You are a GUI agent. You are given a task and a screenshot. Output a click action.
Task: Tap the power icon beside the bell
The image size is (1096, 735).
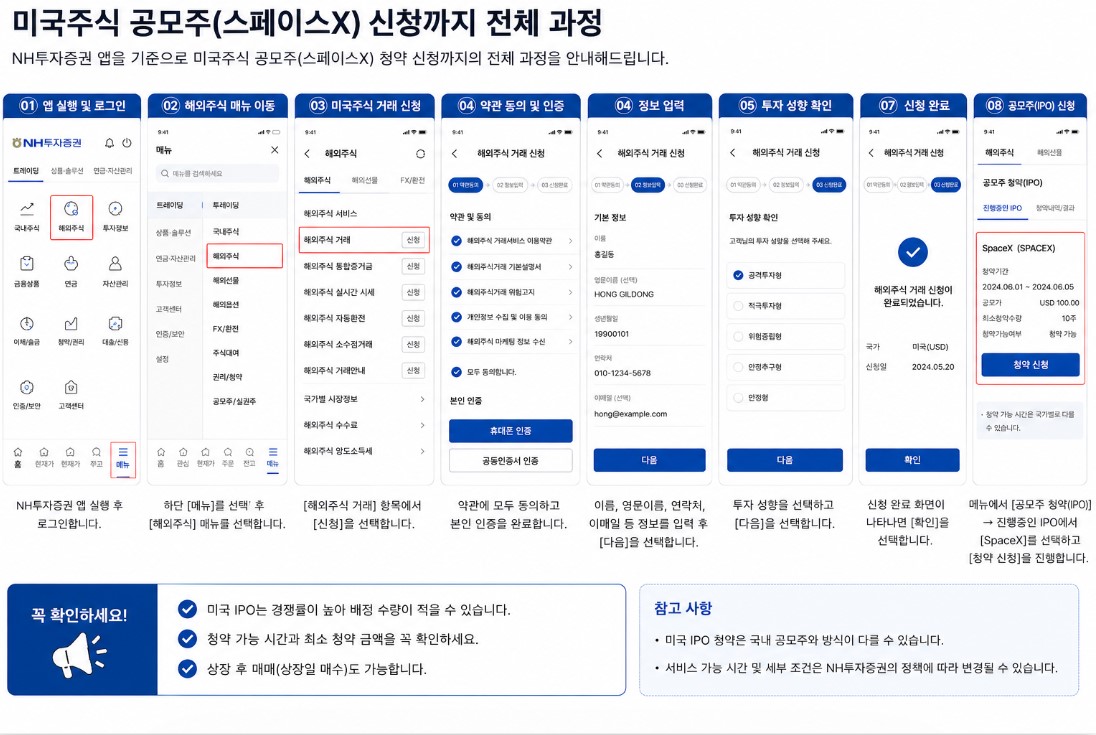tap(127, 143)
